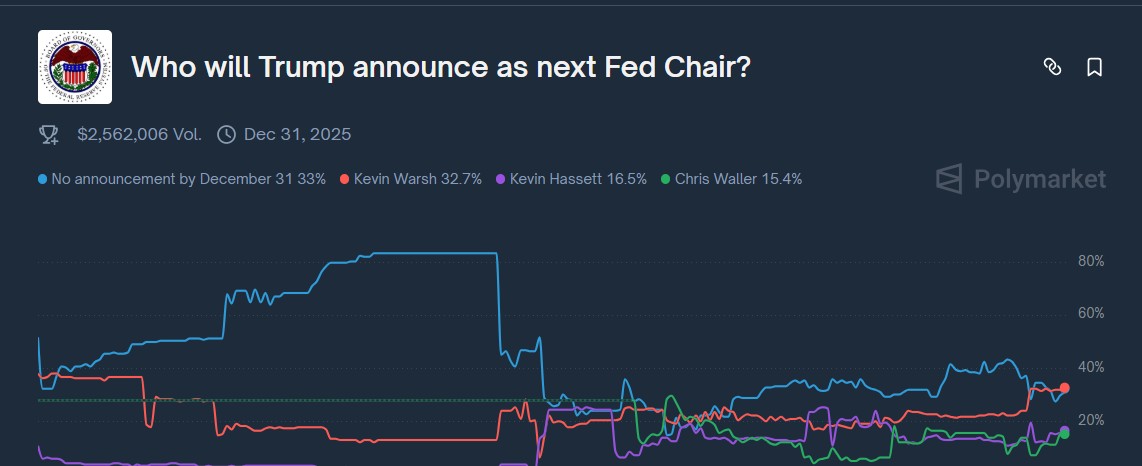Viewport: 1142px width, 466px height.
Task: Click the 80% axis label
Action: 1091,261
